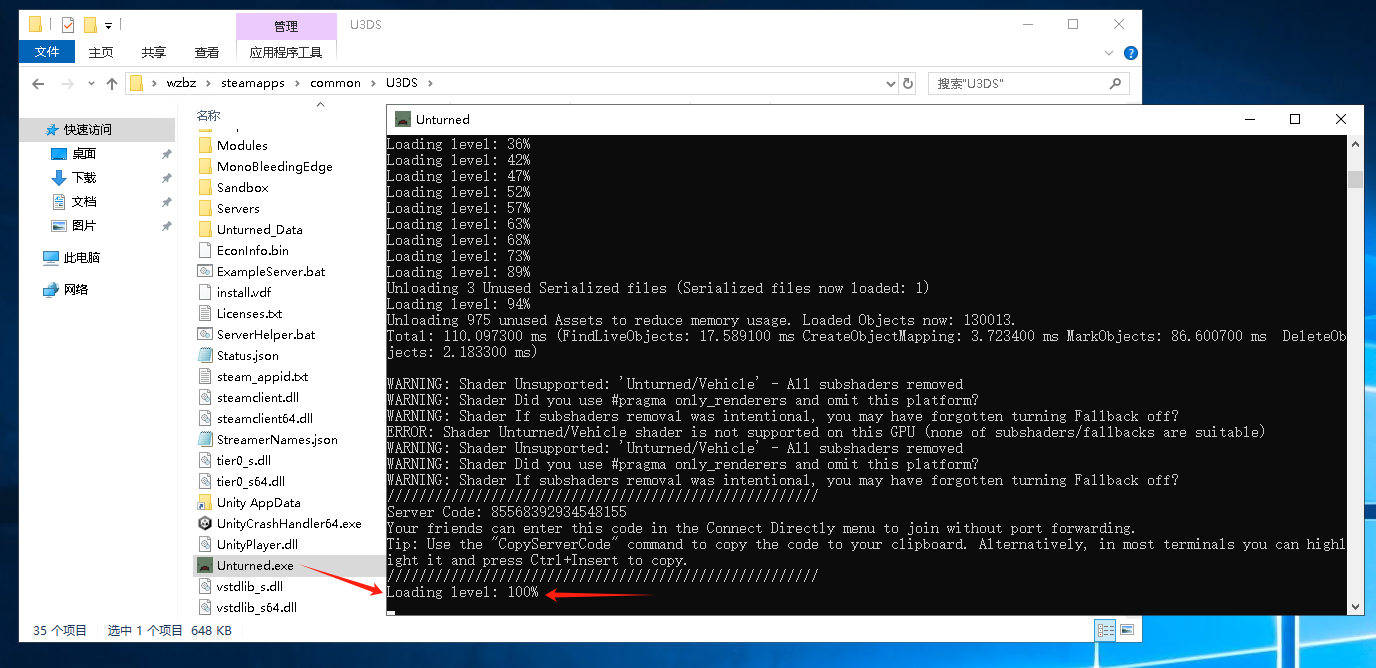Click the New Folder icon in Explorer title bar

pyautogui.click(x=90, y=25)
